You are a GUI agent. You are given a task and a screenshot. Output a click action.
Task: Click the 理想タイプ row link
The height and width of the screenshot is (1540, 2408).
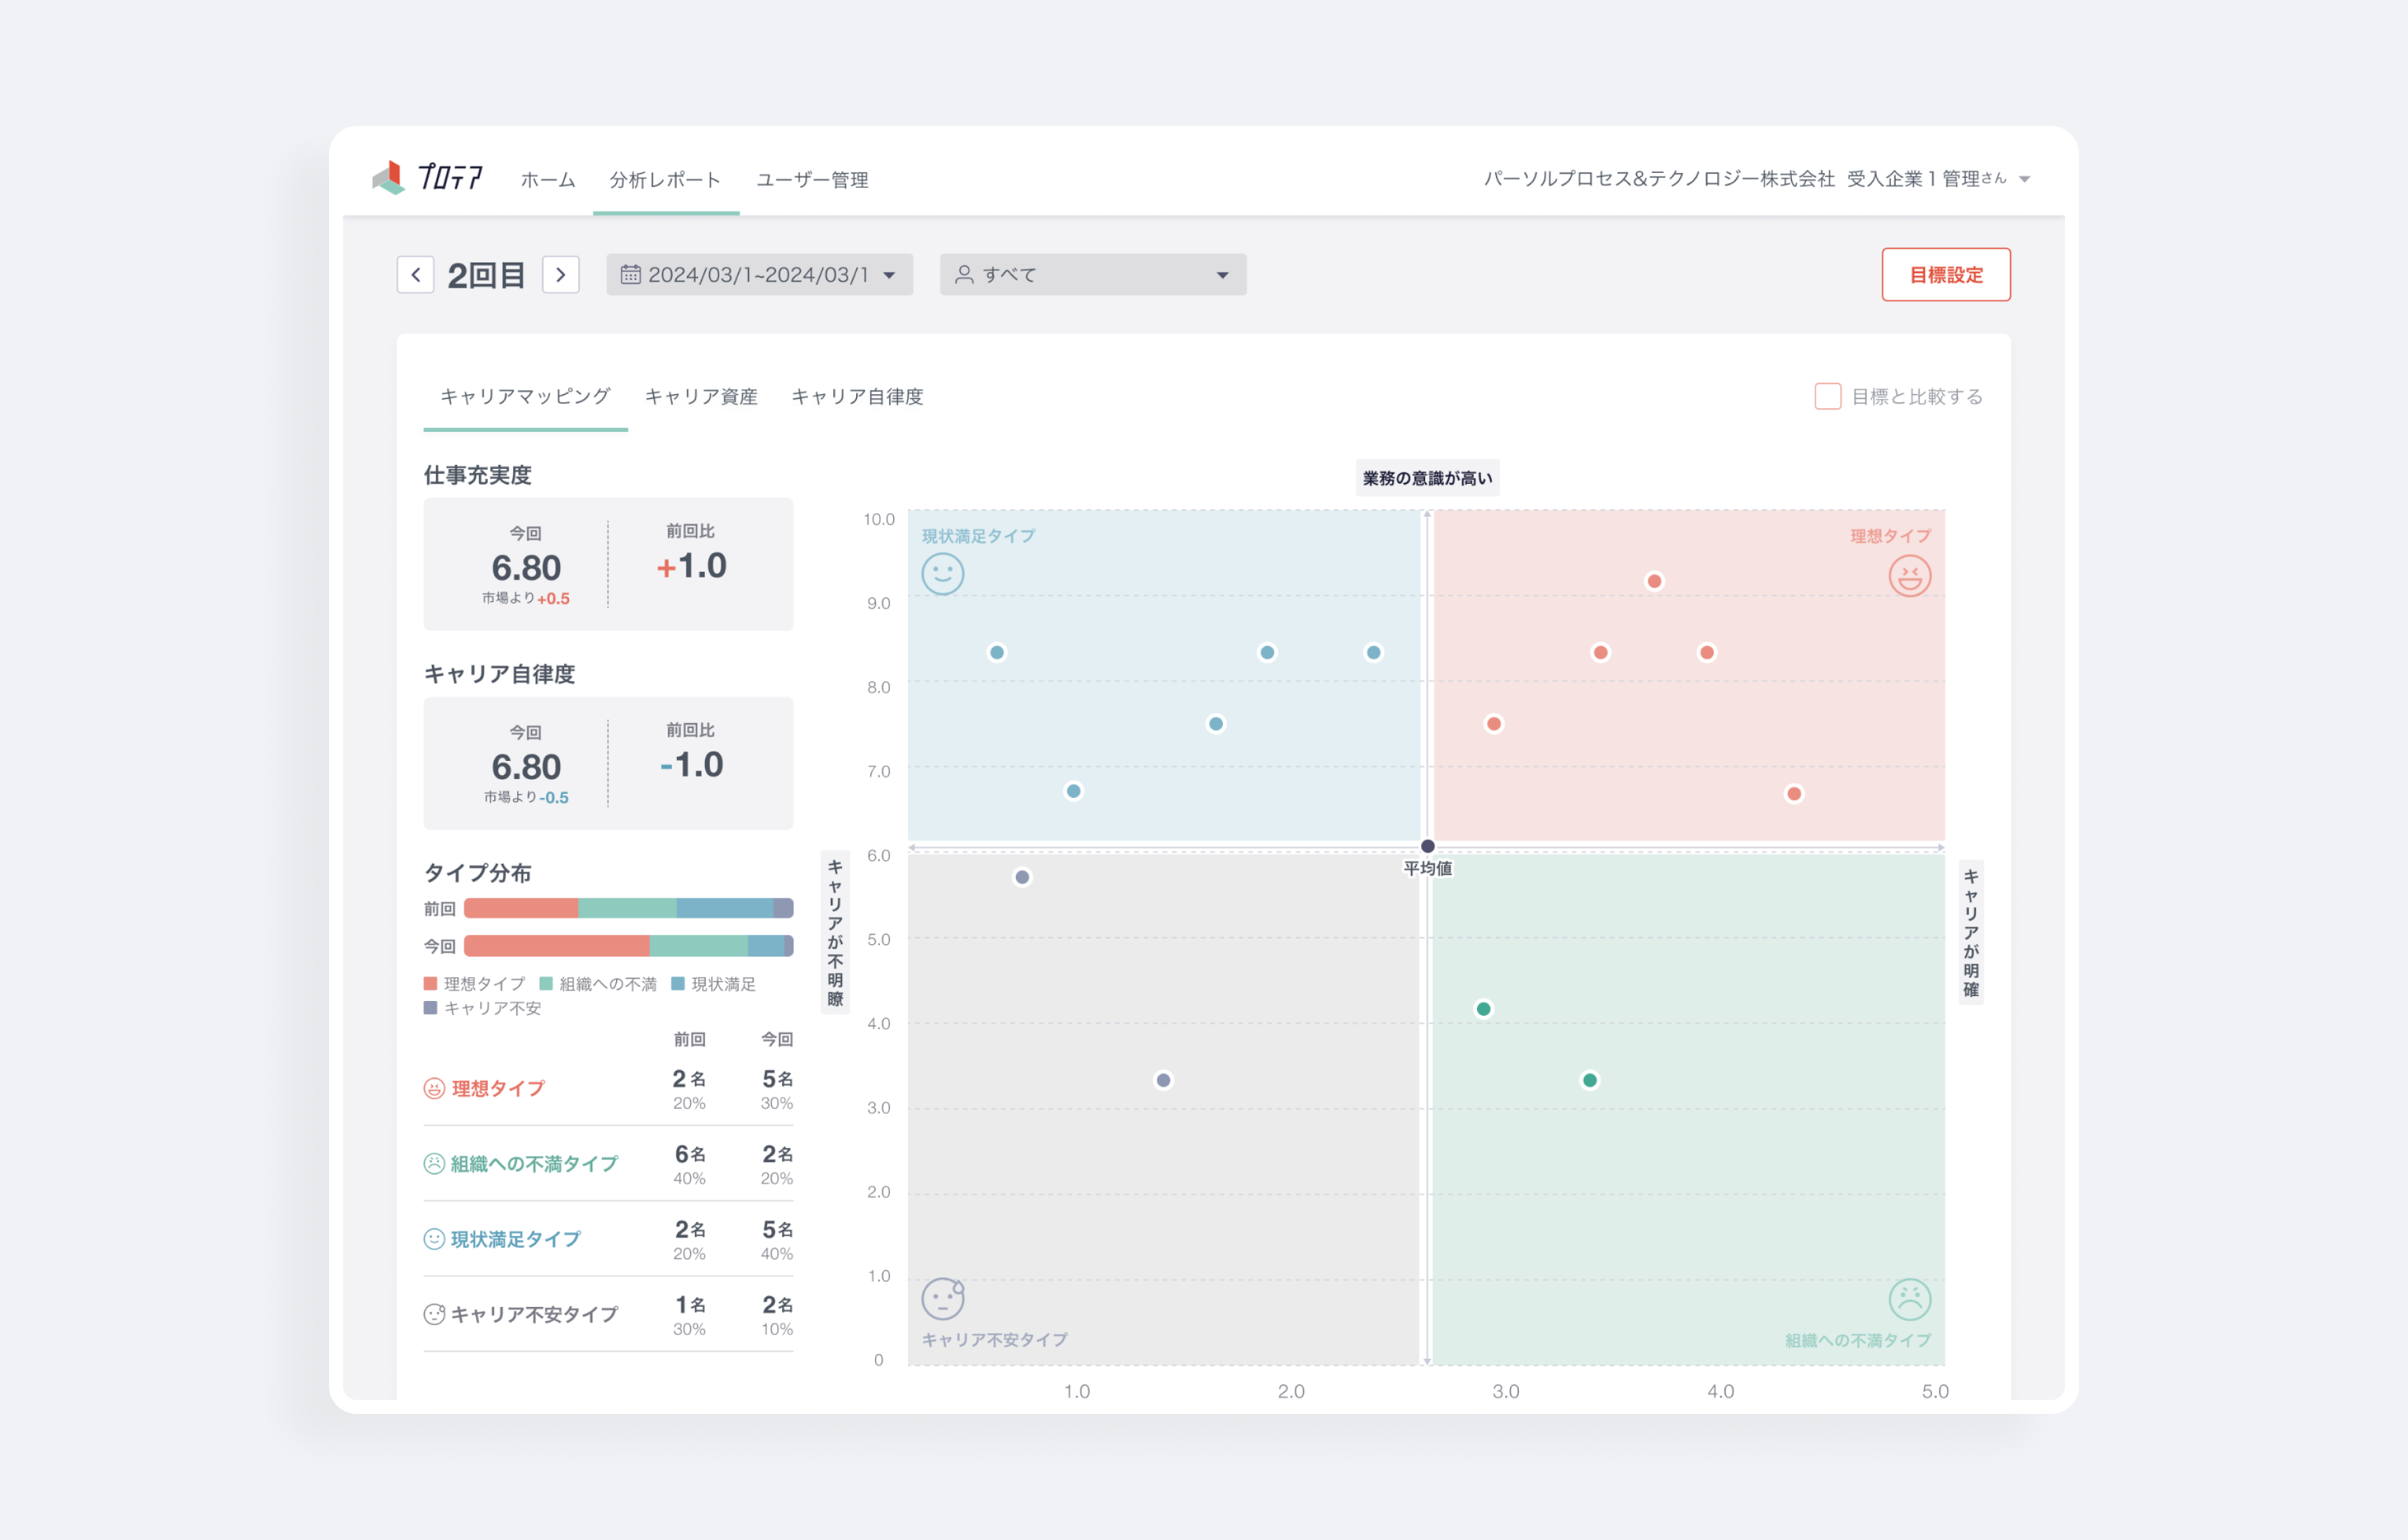(x=498, y=1088)
